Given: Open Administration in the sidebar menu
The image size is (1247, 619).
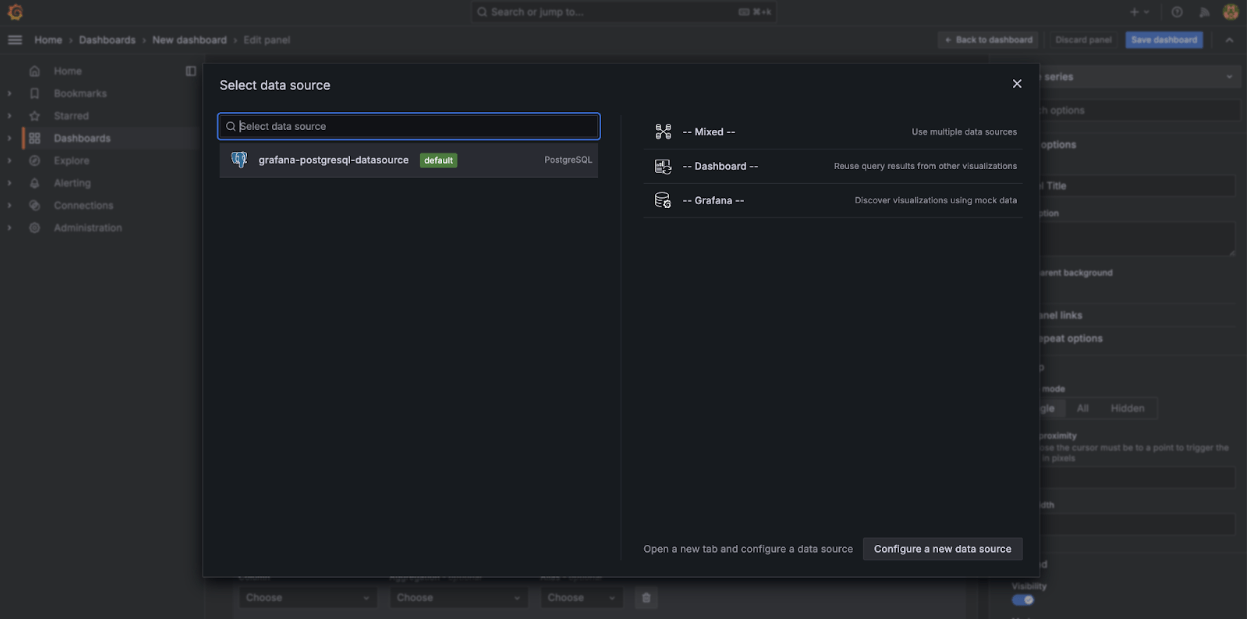Looking at the screenshot, I should 88,228.
